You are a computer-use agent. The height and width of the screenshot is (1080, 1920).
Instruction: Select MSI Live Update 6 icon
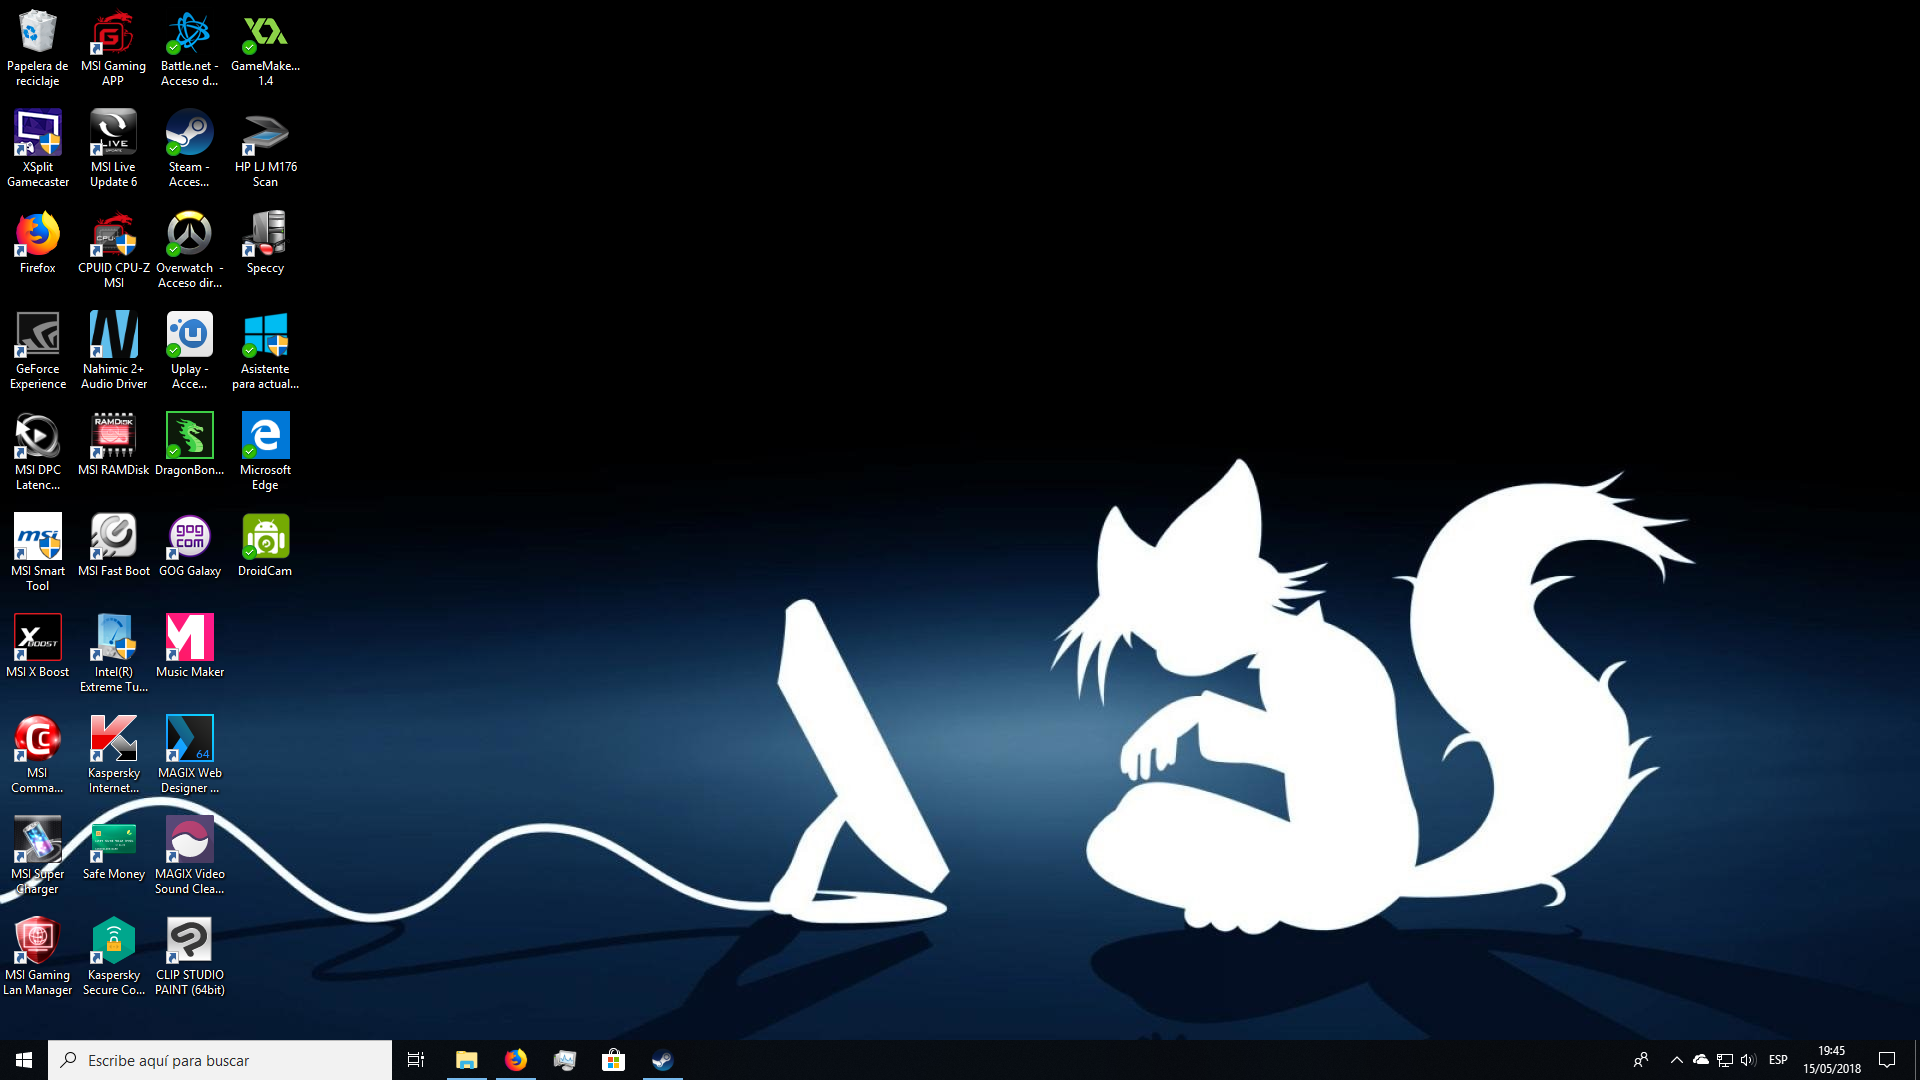pos(113,149)
